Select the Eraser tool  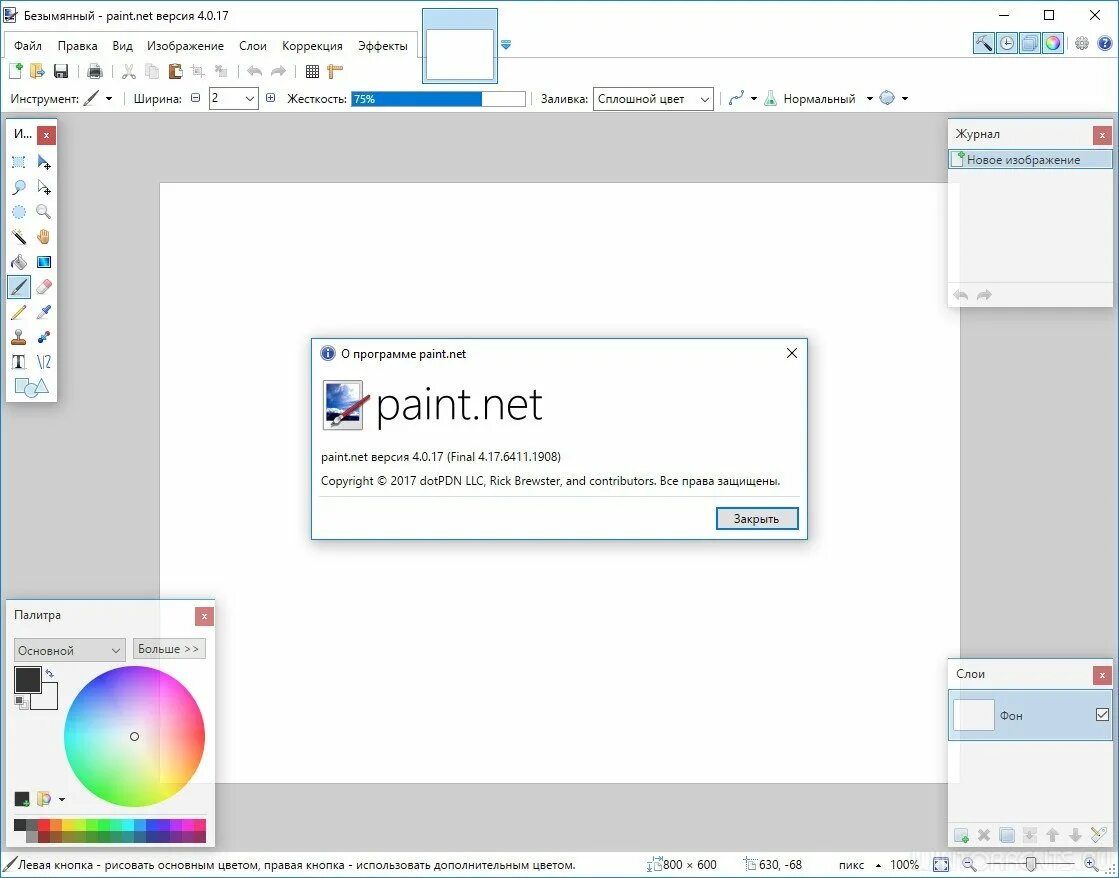44,287
